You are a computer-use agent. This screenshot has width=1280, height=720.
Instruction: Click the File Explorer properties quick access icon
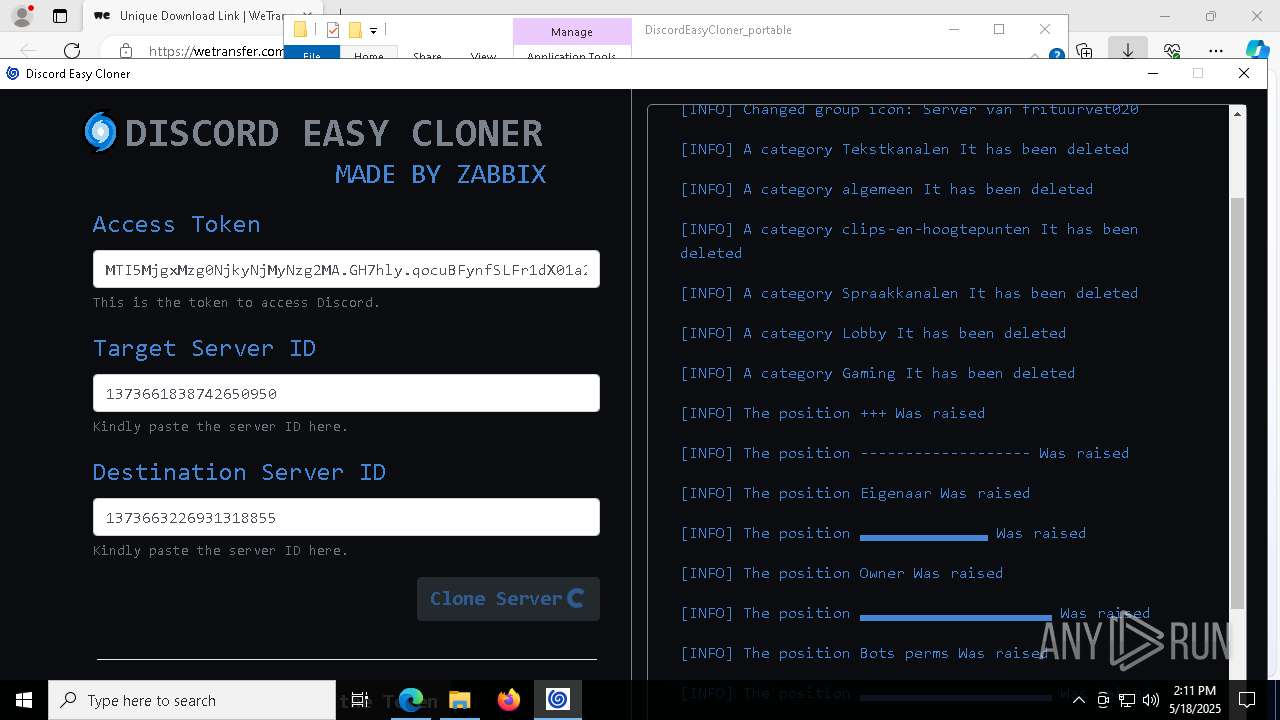[x=333, y=30]
